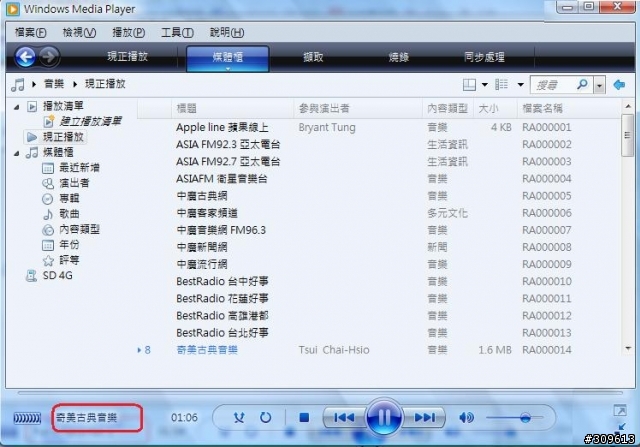
Task: Open the 媒體櫃 tab
Action: coord(228,58)
